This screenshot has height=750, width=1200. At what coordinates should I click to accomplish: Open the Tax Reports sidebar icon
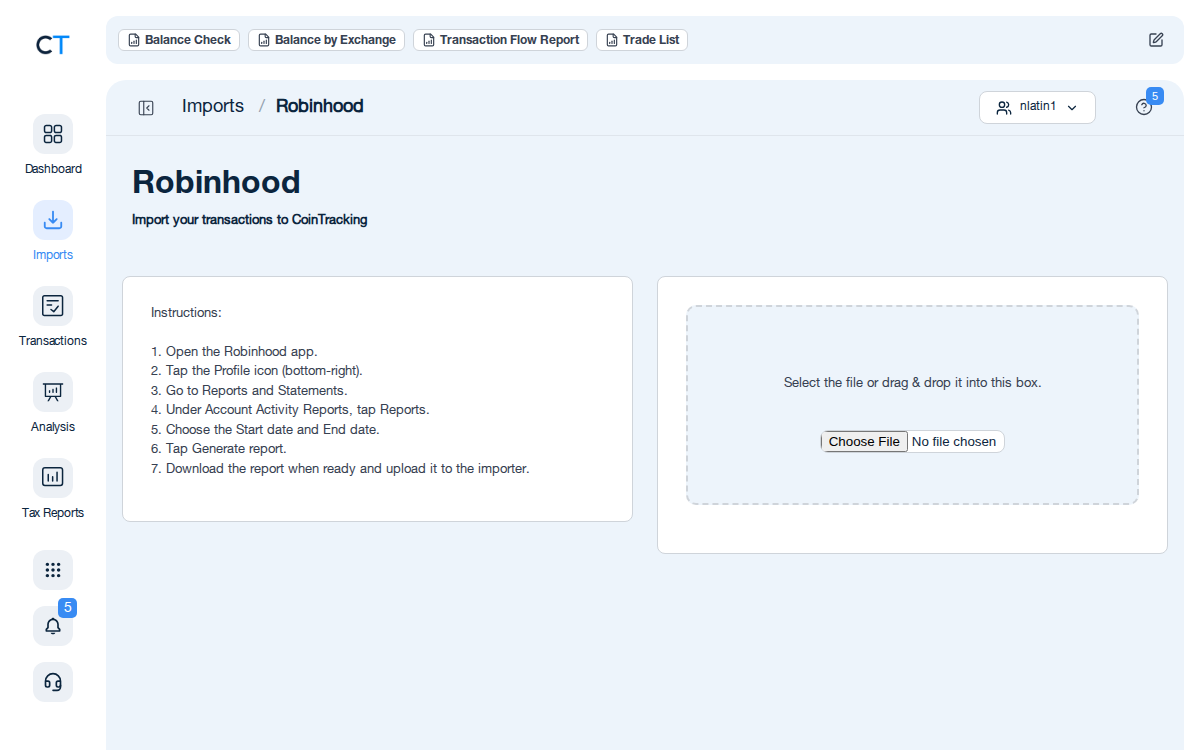click(x=53, y=478)
